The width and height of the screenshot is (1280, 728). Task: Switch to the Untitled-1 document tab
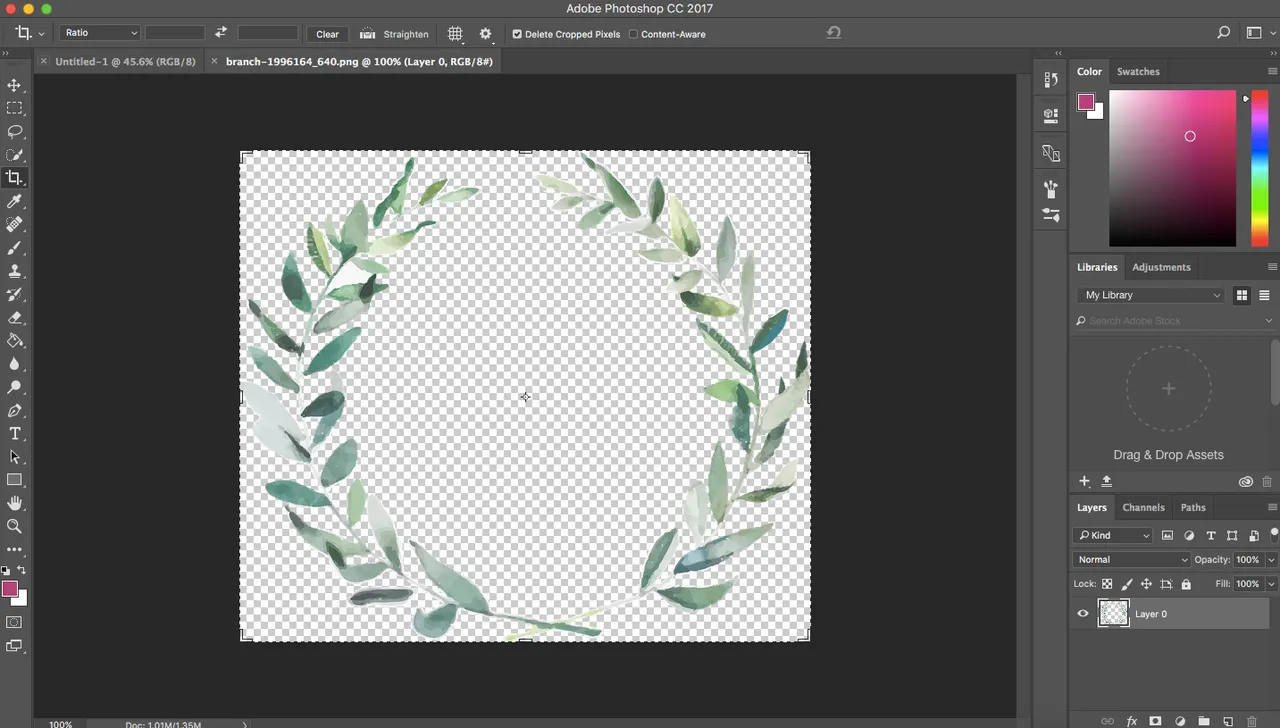(125, 61)
